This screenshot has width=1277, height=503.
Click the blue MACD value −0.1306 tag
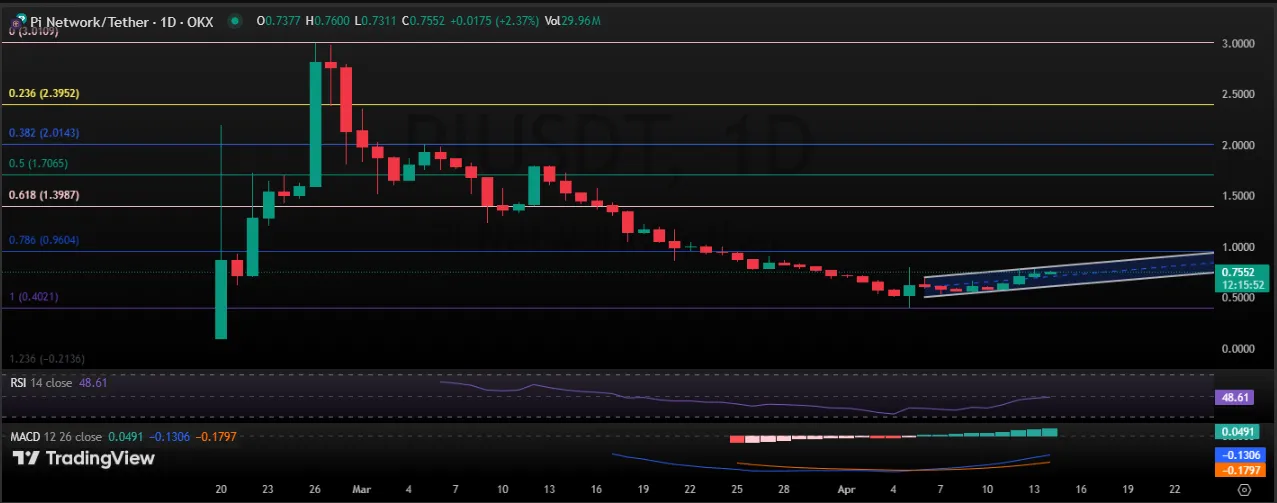pos(1240,453)
